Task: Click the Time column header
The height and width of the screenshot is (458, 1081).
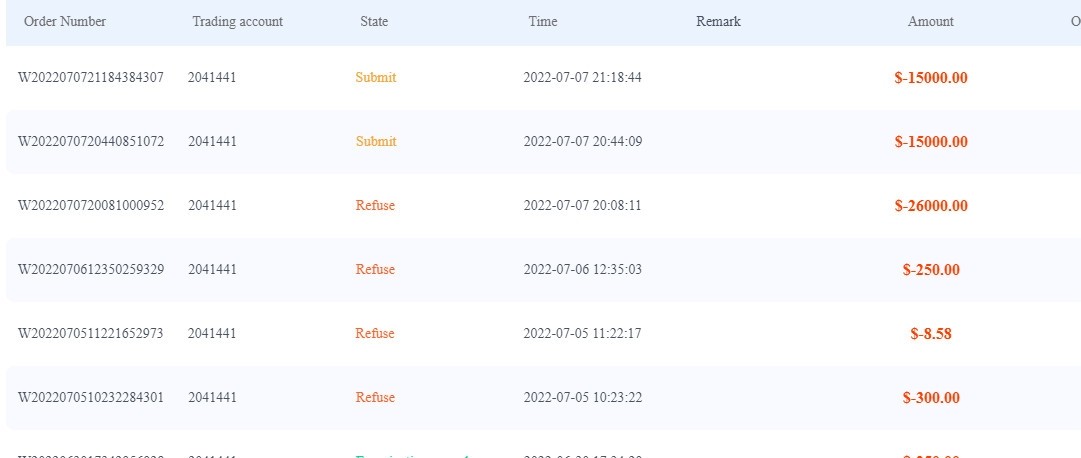Action: tap(543, 21)
